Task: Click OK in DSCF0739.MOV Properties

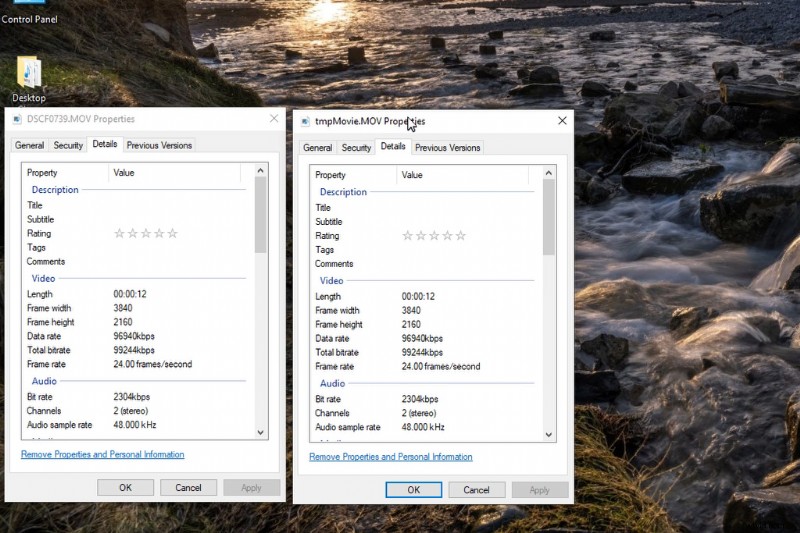Action: coord(126,488)
